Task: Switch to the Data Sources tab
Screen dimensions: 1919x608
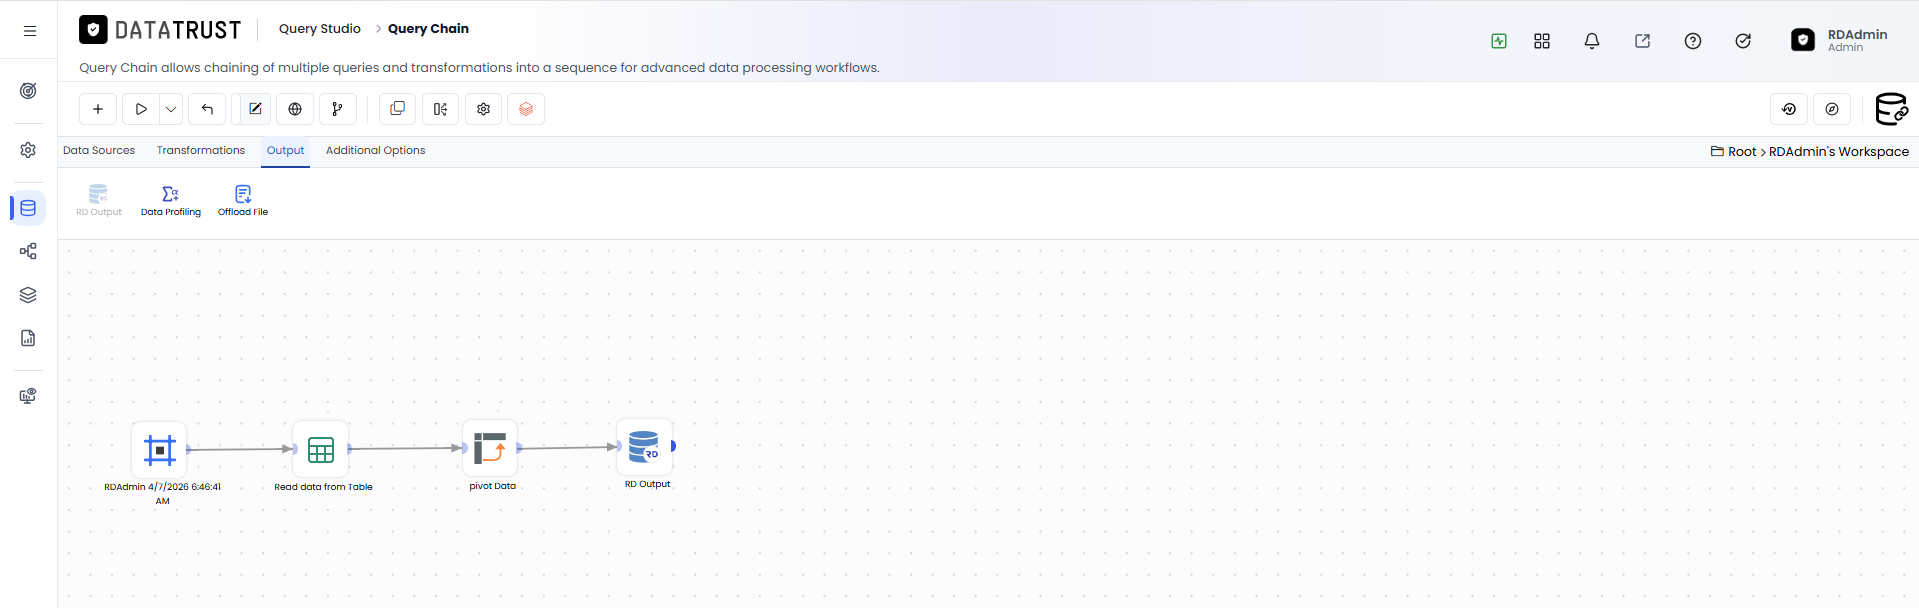Action: pos(99,150)
